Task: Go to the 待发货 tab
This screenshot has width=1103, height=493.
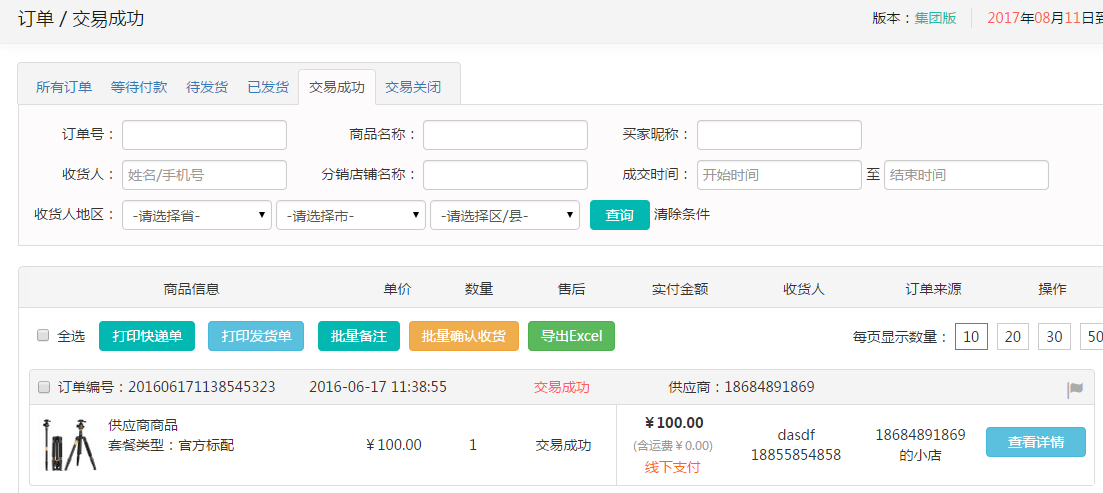Action: (x=207, y=87)
